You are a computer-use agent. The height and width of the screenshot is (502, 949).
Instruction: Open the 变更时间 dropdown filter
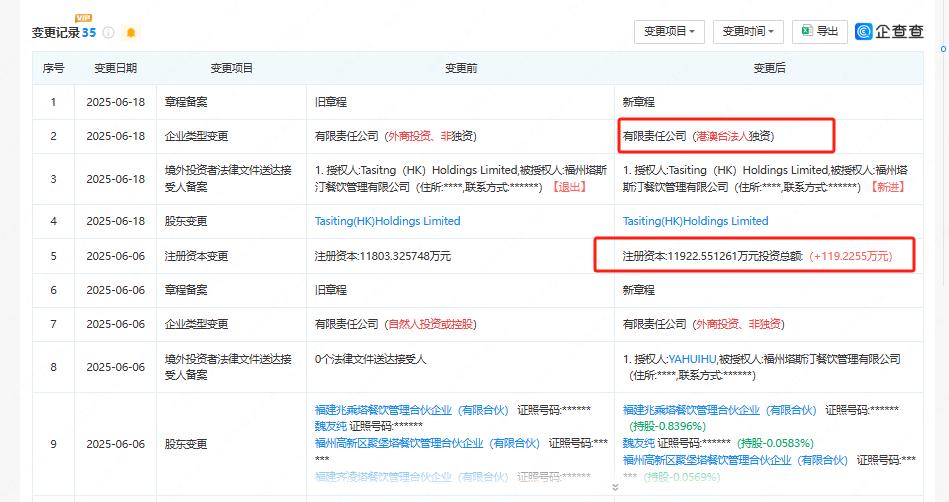748,31
